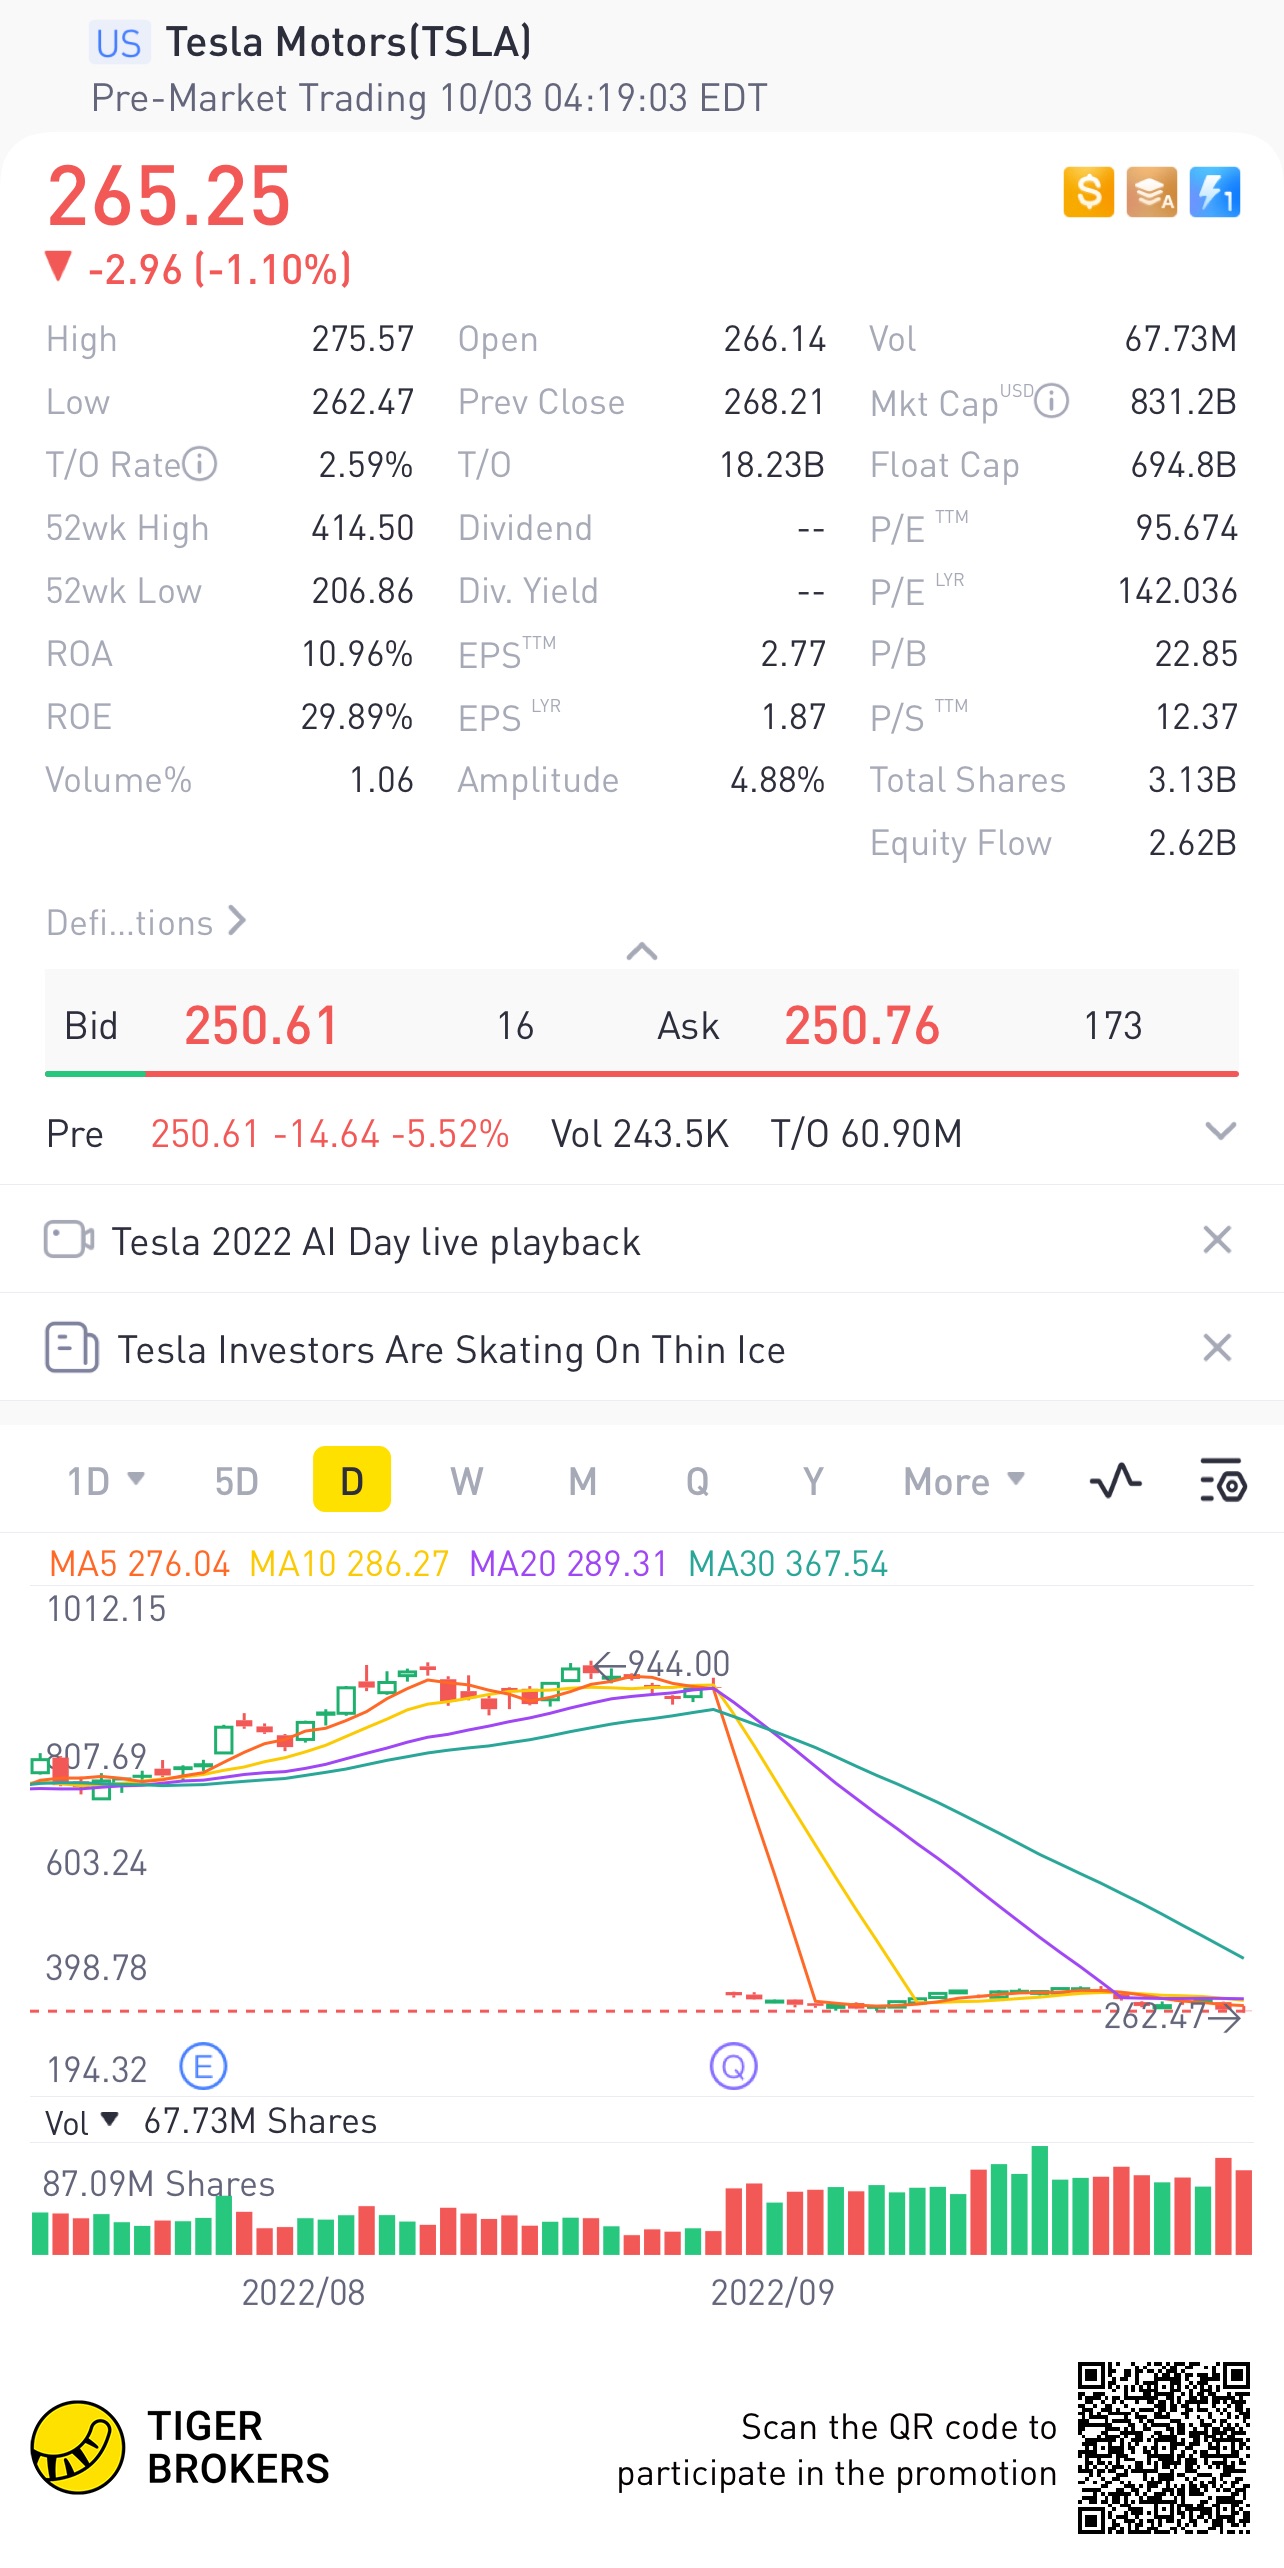Image resolution: width=1284 pixels, height=2568 pixels.
Task: Collapse the stock details panel chevron
Action: tap(641, 951)
